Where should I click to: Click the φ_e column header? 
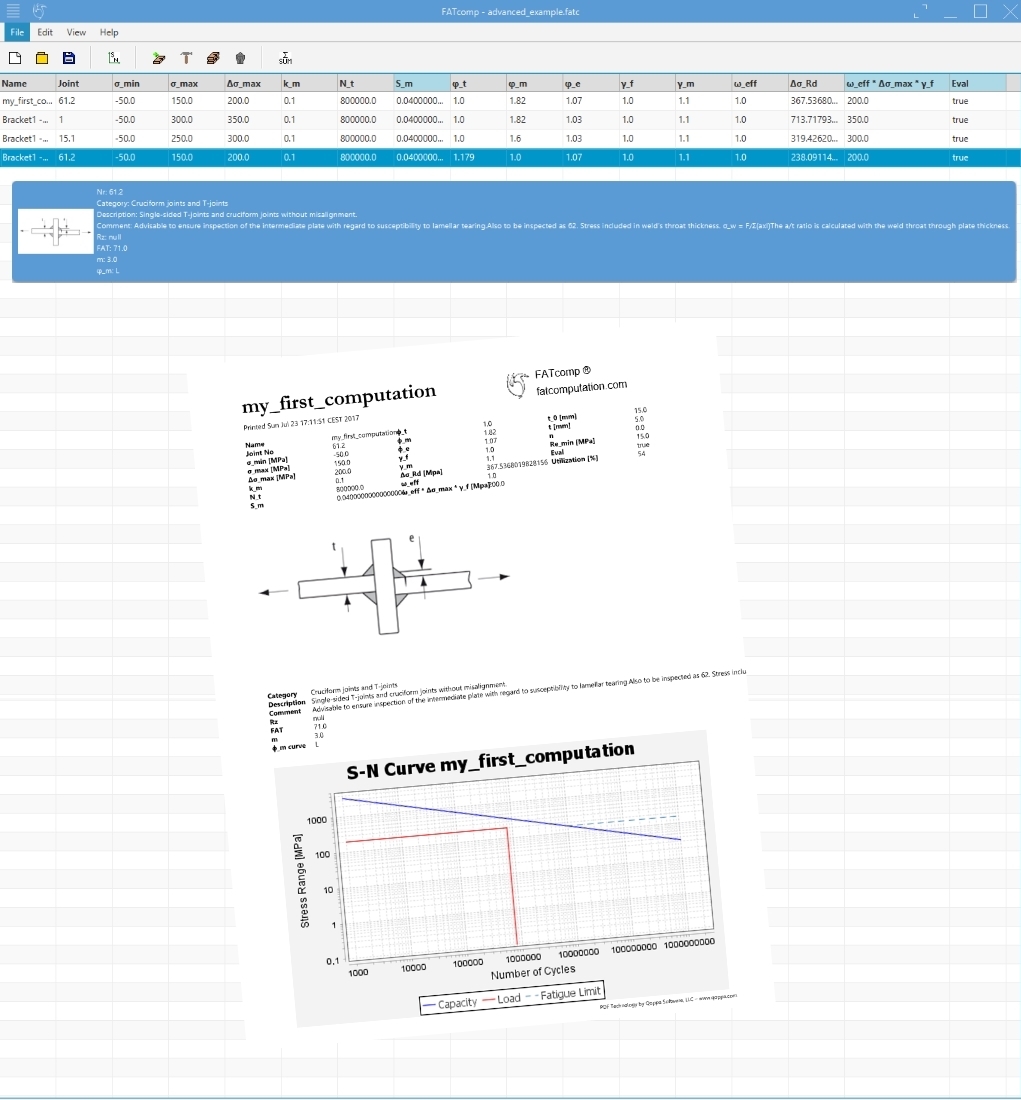coord(590,83)
